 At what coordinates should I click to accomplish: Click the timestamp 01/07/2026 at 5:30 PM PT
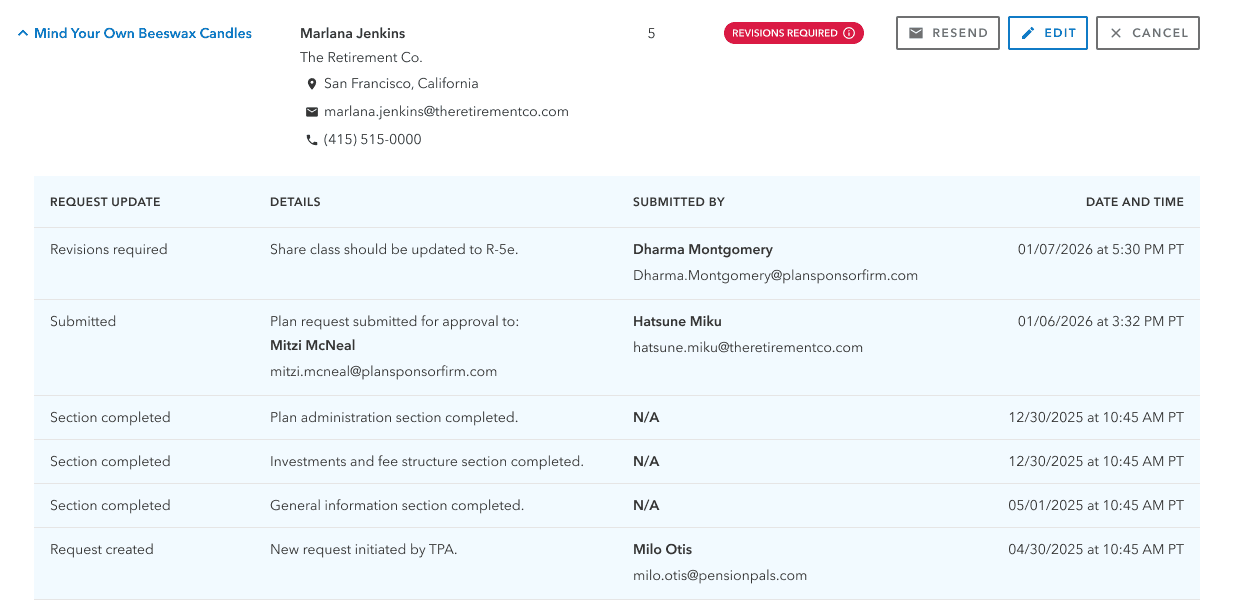1101,250
